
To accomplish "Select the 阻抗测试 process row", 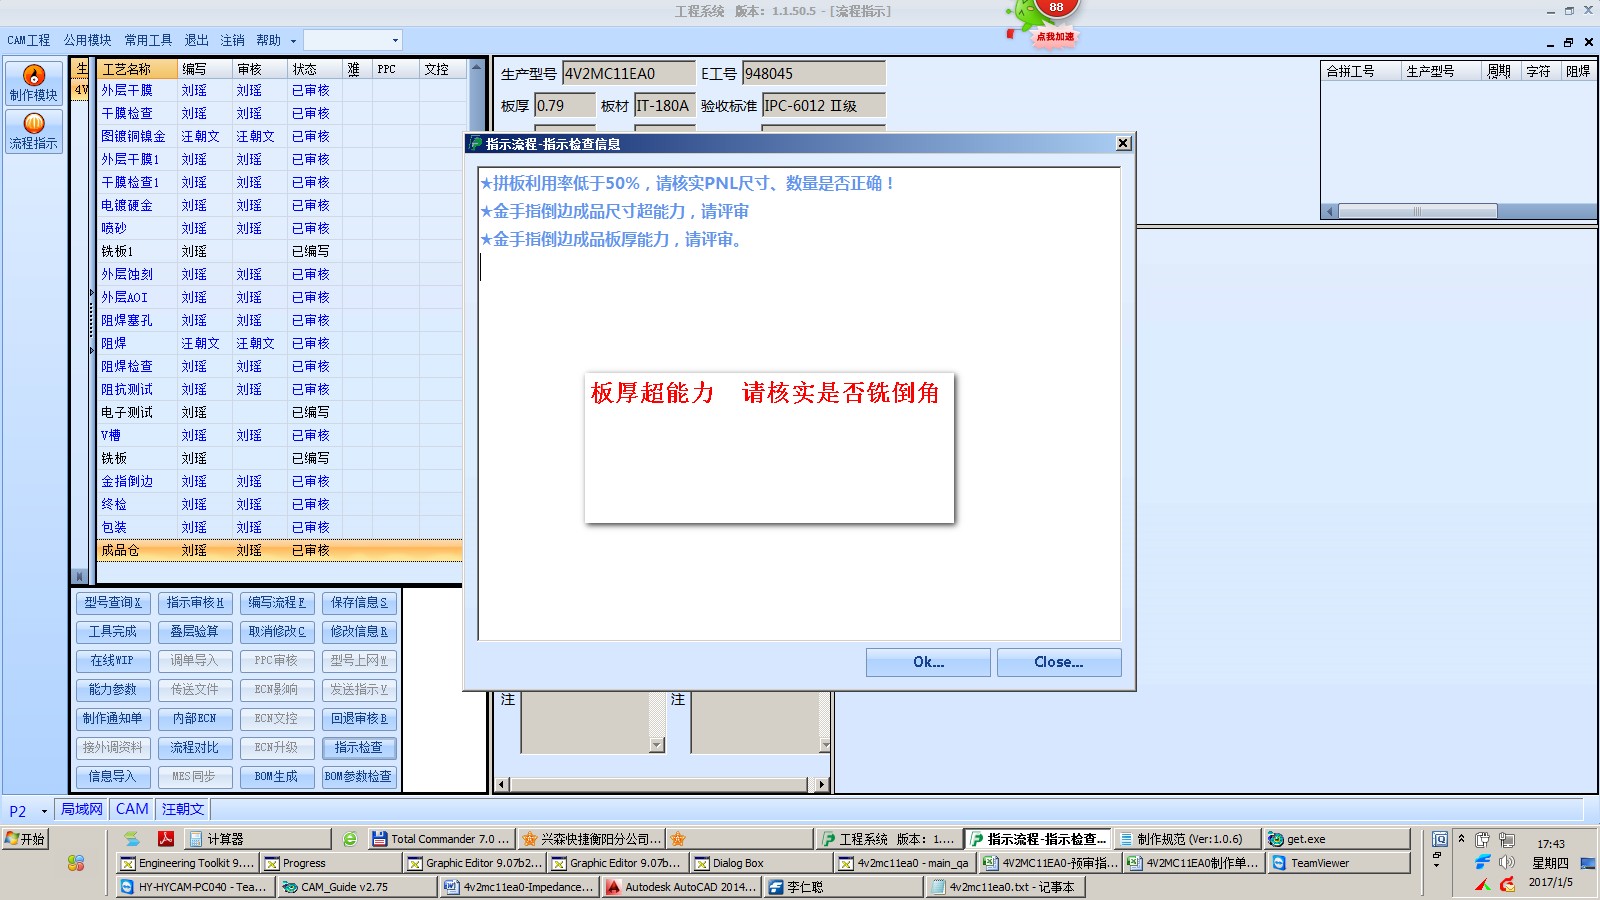I will pyautogui.click(x=280, y=389).
